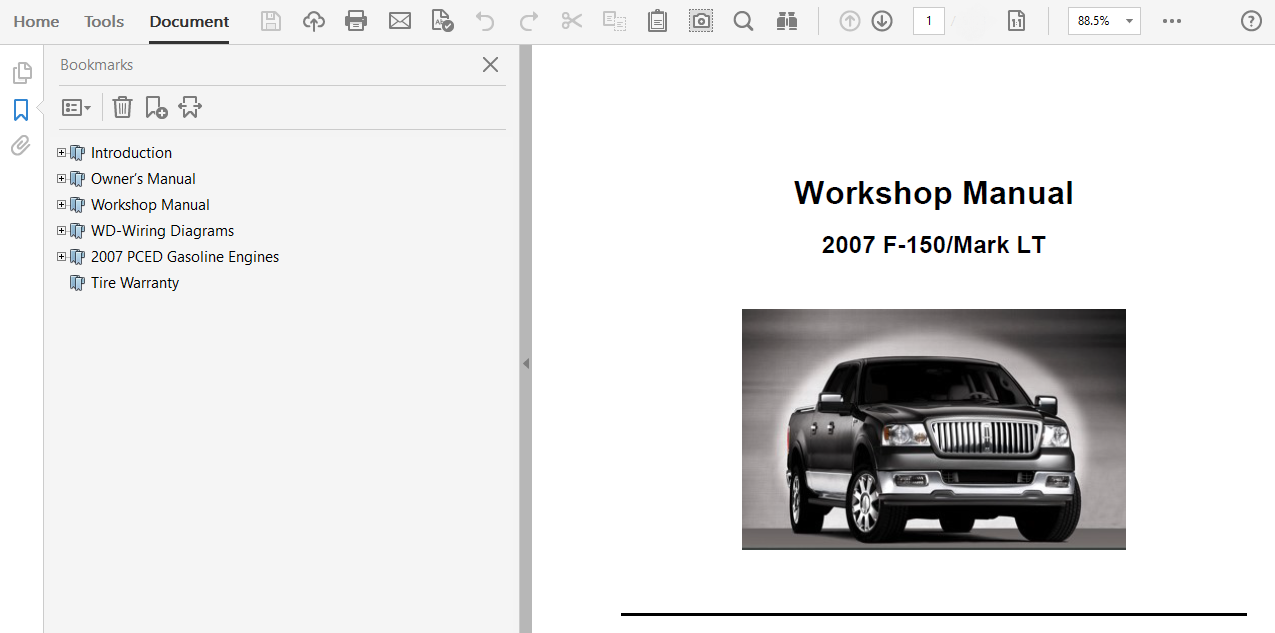Open bookmark options dropdown menu

pyautogui.click(x=77, y=107)
